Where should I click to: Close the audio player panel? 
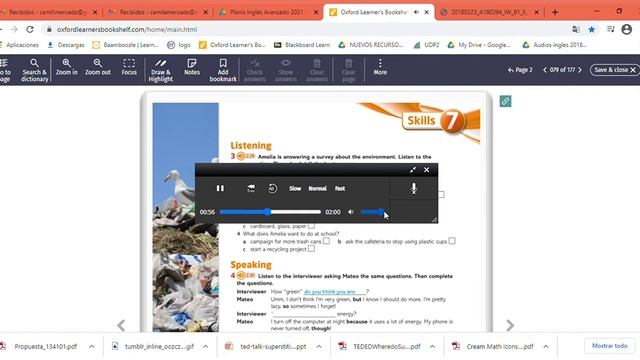coord(427,170)
